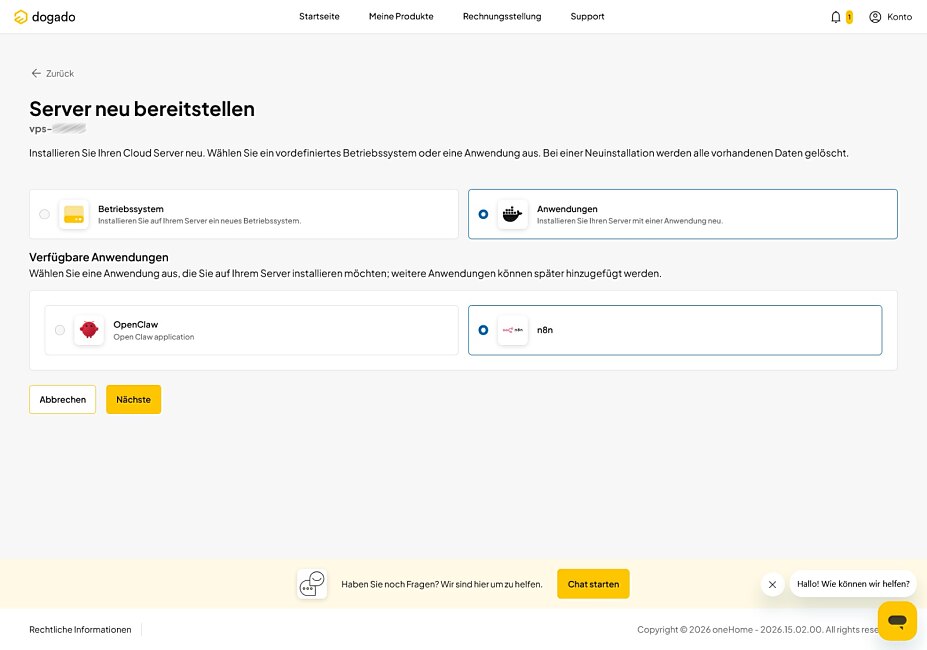Click the Chat starten button
927x650 pixels.
pos(593,584)
